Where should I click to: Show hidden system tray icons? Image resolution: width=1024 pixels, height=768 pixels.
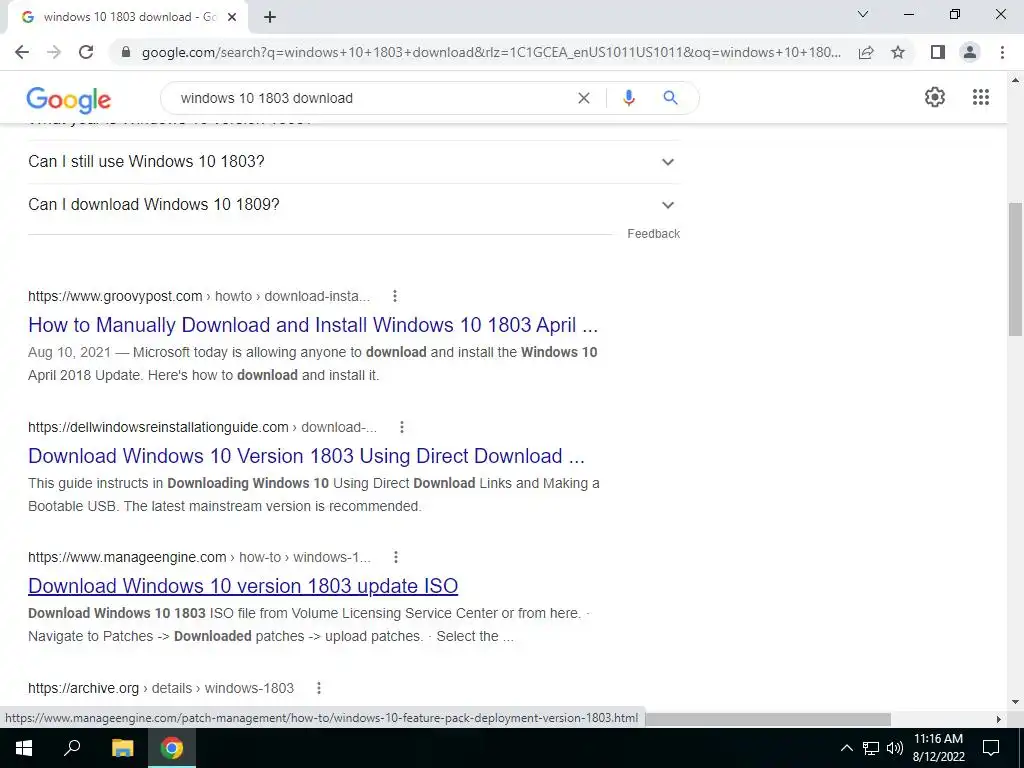pyautogui.click(x=846, y=748)
